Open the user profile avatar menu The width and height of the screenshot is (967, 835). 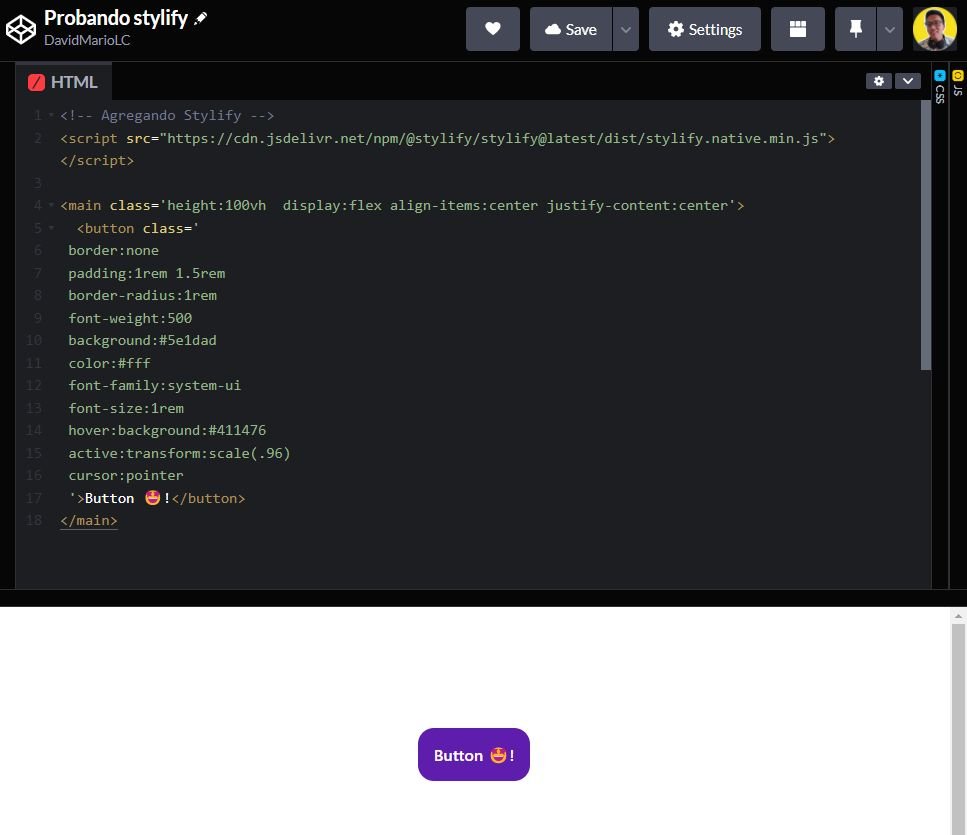[x=935, y=29]
